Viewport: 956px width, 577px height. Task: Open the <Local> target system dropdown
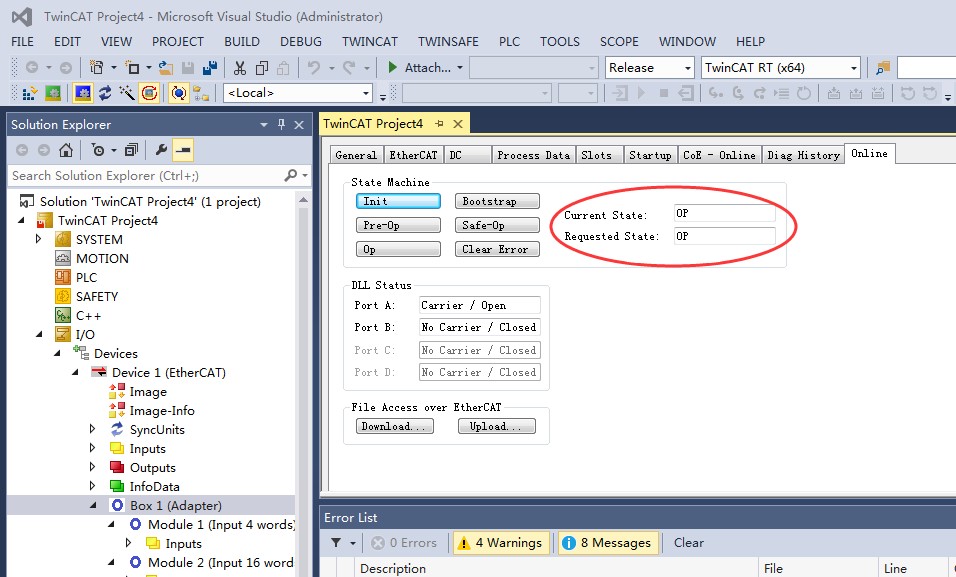pos(366,93)
